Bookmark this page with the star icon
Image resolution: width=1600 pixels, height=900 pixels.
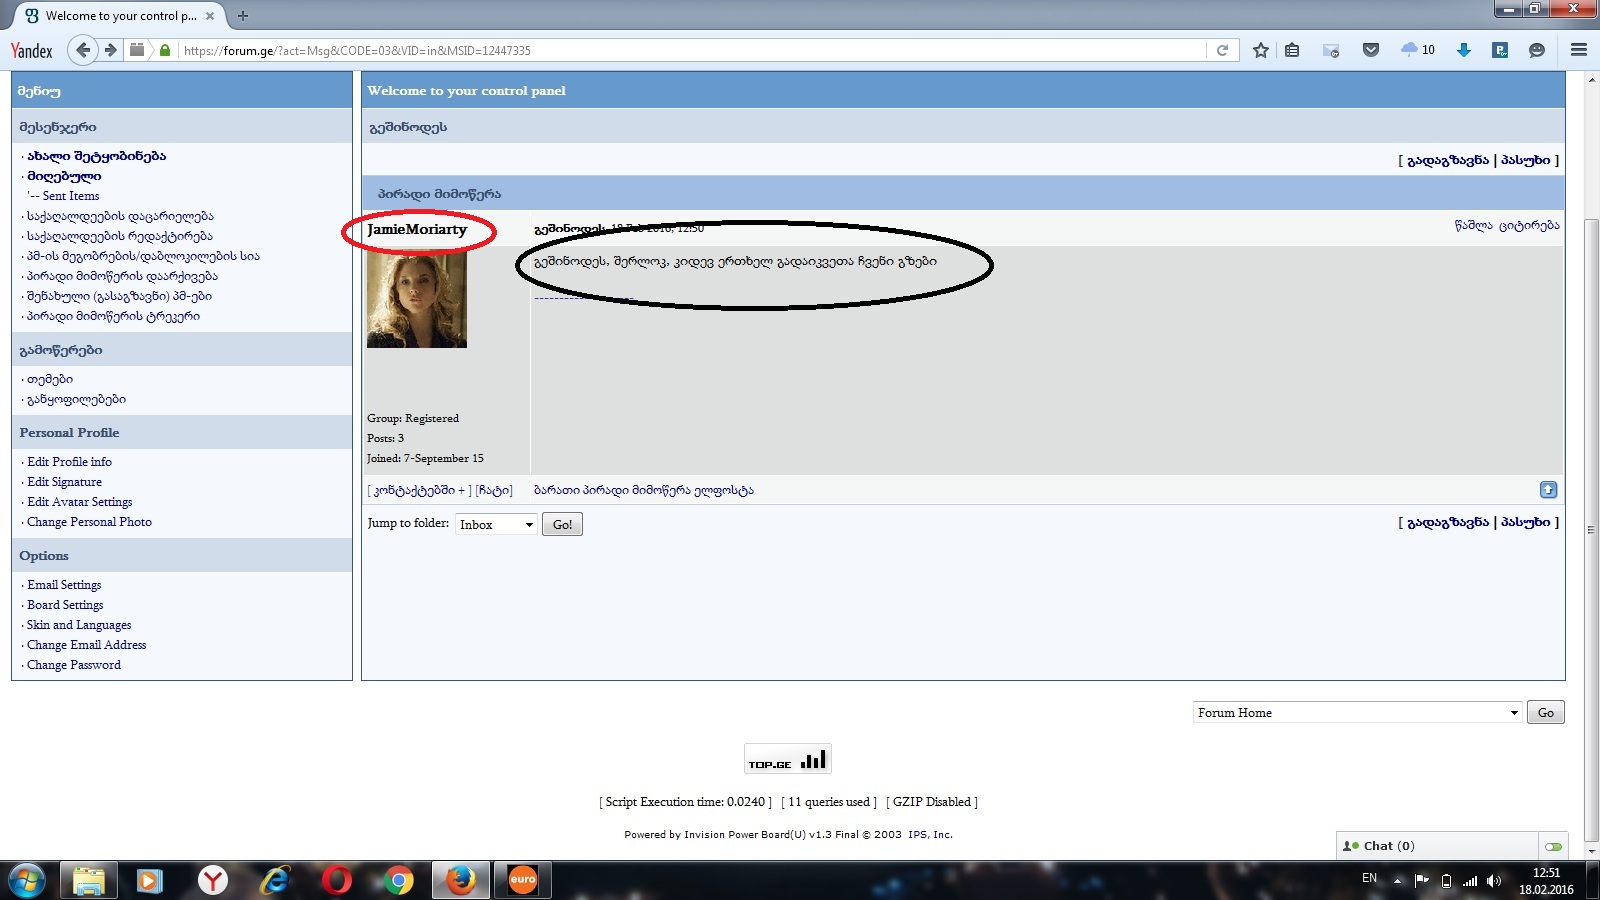1261,50
